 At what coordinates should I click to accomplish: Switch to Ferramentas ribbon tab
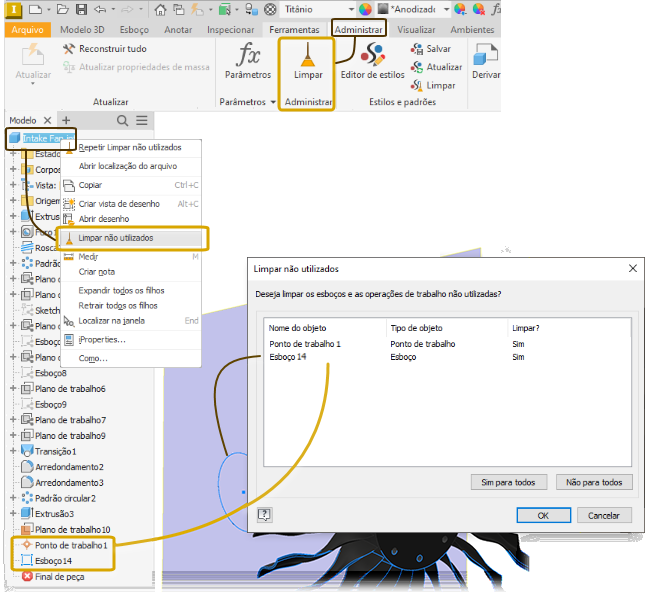(x=294, y=30)
